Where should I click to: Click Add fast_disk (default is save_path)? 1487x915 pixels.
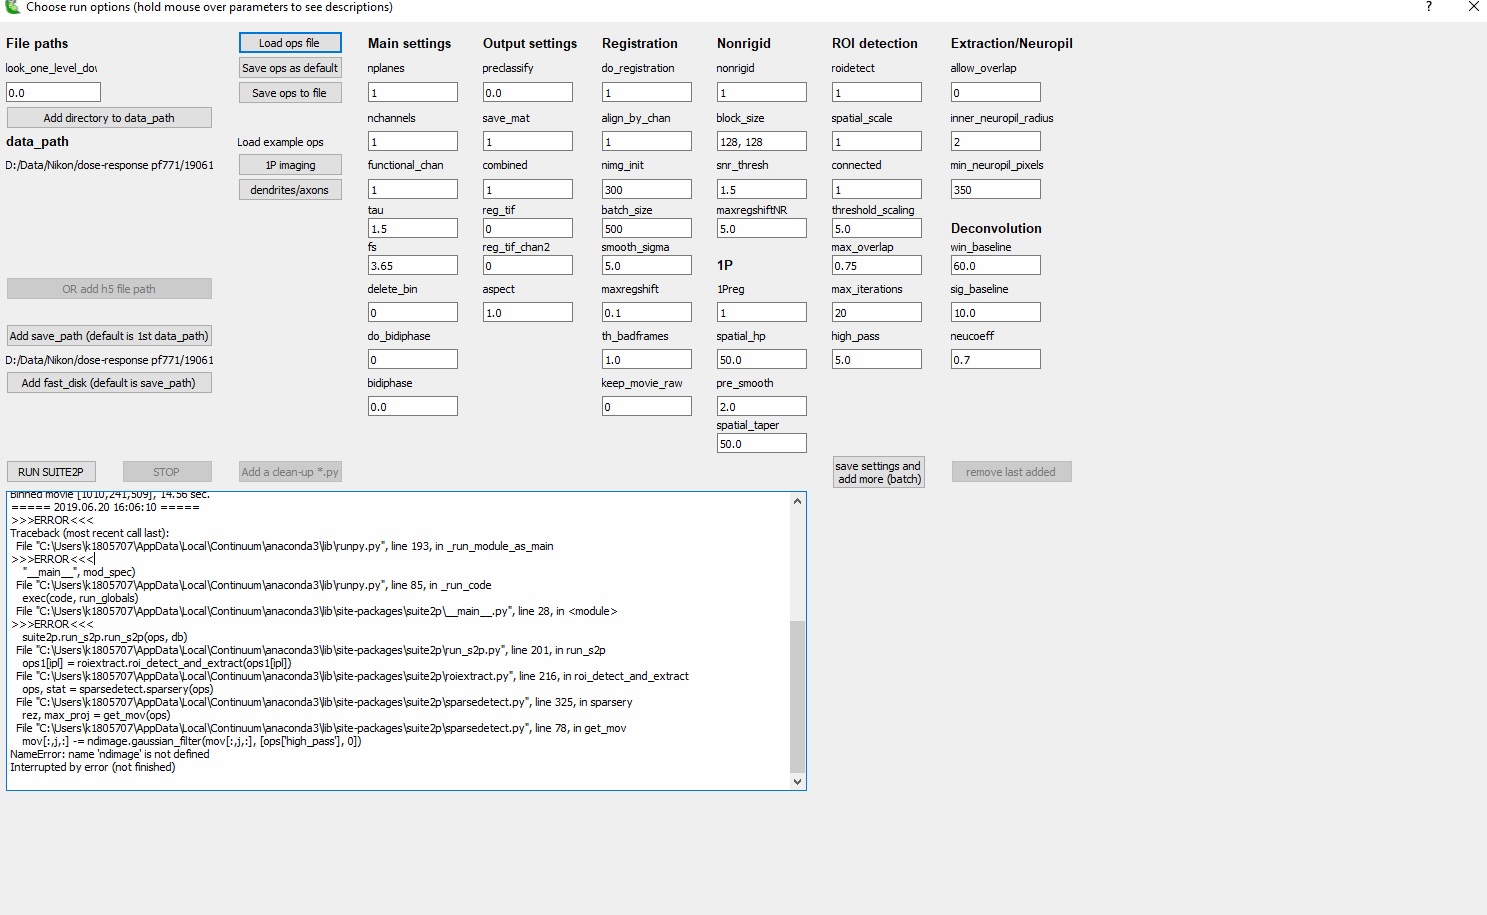click(x=108, y=382)
